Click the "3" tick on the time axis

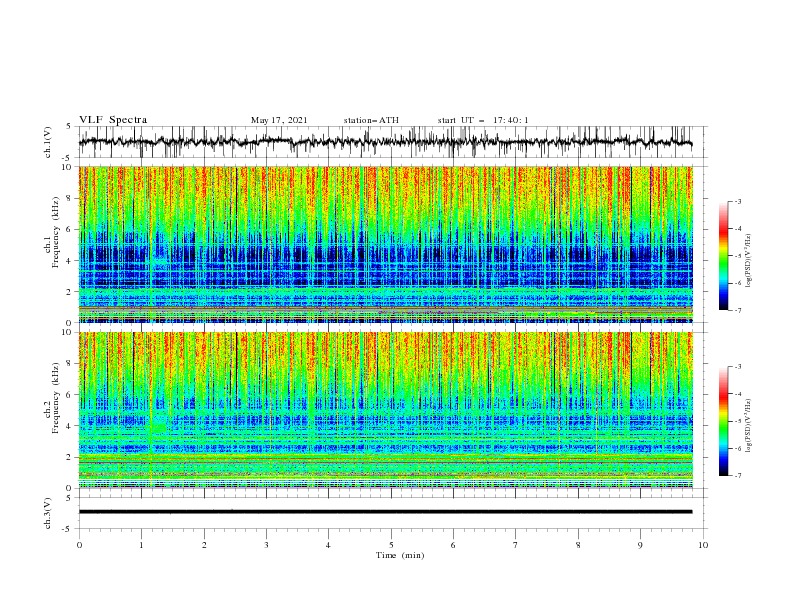tap(266, 545)
